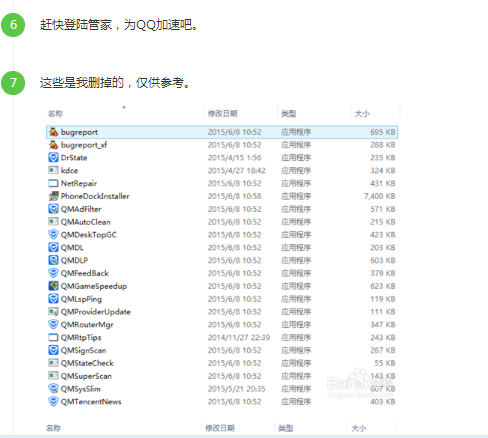Click the QMSignScan shield icon
The width and height of the screenshot is (488, 438).
53,350
